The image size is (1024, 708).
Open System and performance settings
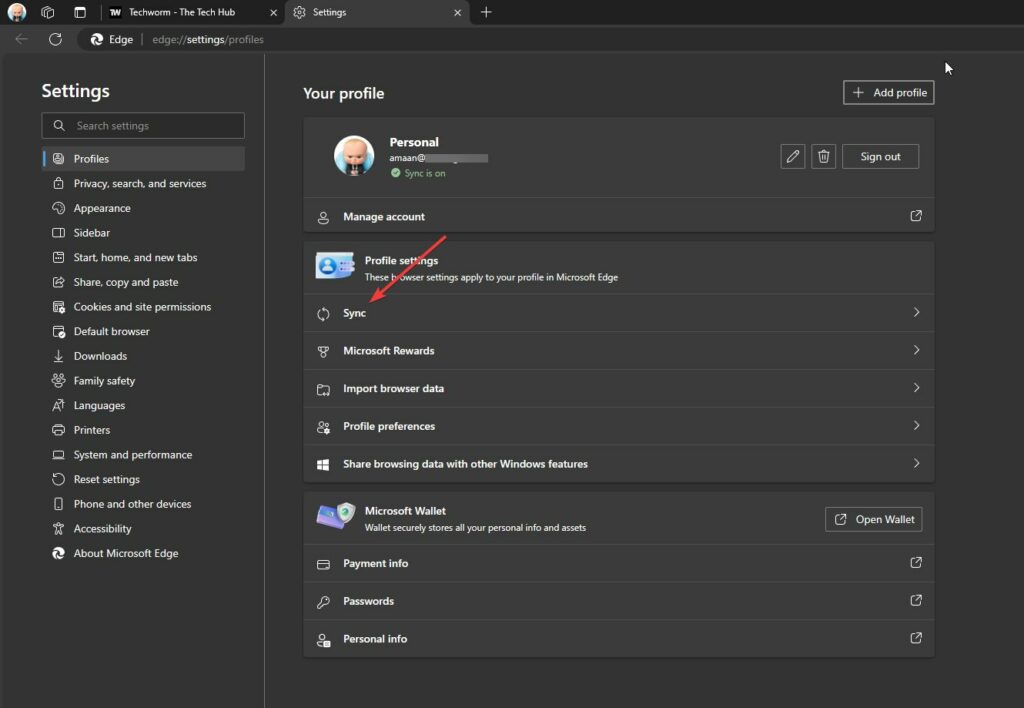[x=144, y=455]
